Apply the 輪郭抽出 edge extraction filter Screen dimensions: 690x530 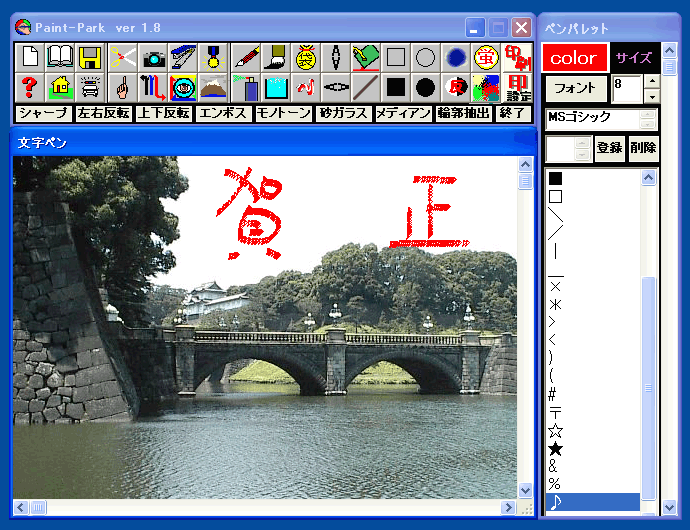click(463, 114)
